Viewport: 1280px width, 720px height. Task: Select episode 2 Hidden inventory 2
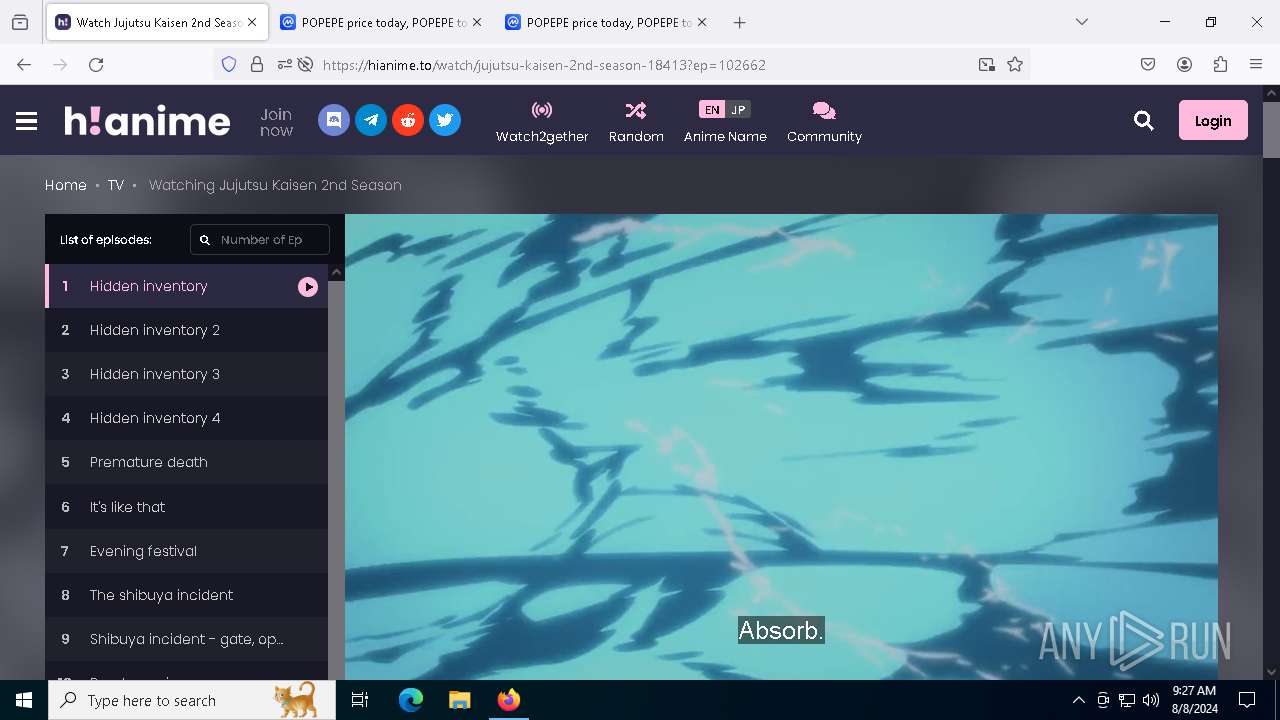[186, 330]
